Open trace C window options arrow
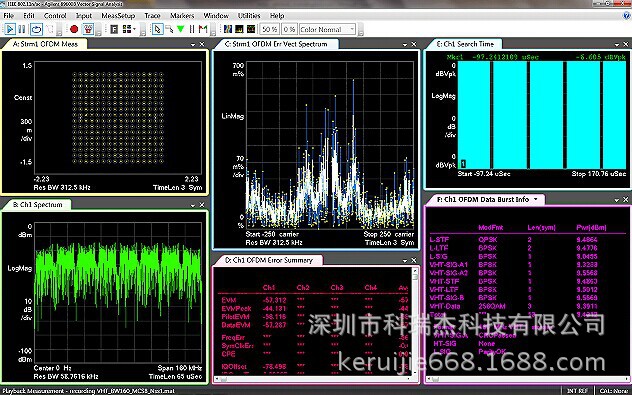The height and width of the screenshot is (395, 632). pos(405,44)
